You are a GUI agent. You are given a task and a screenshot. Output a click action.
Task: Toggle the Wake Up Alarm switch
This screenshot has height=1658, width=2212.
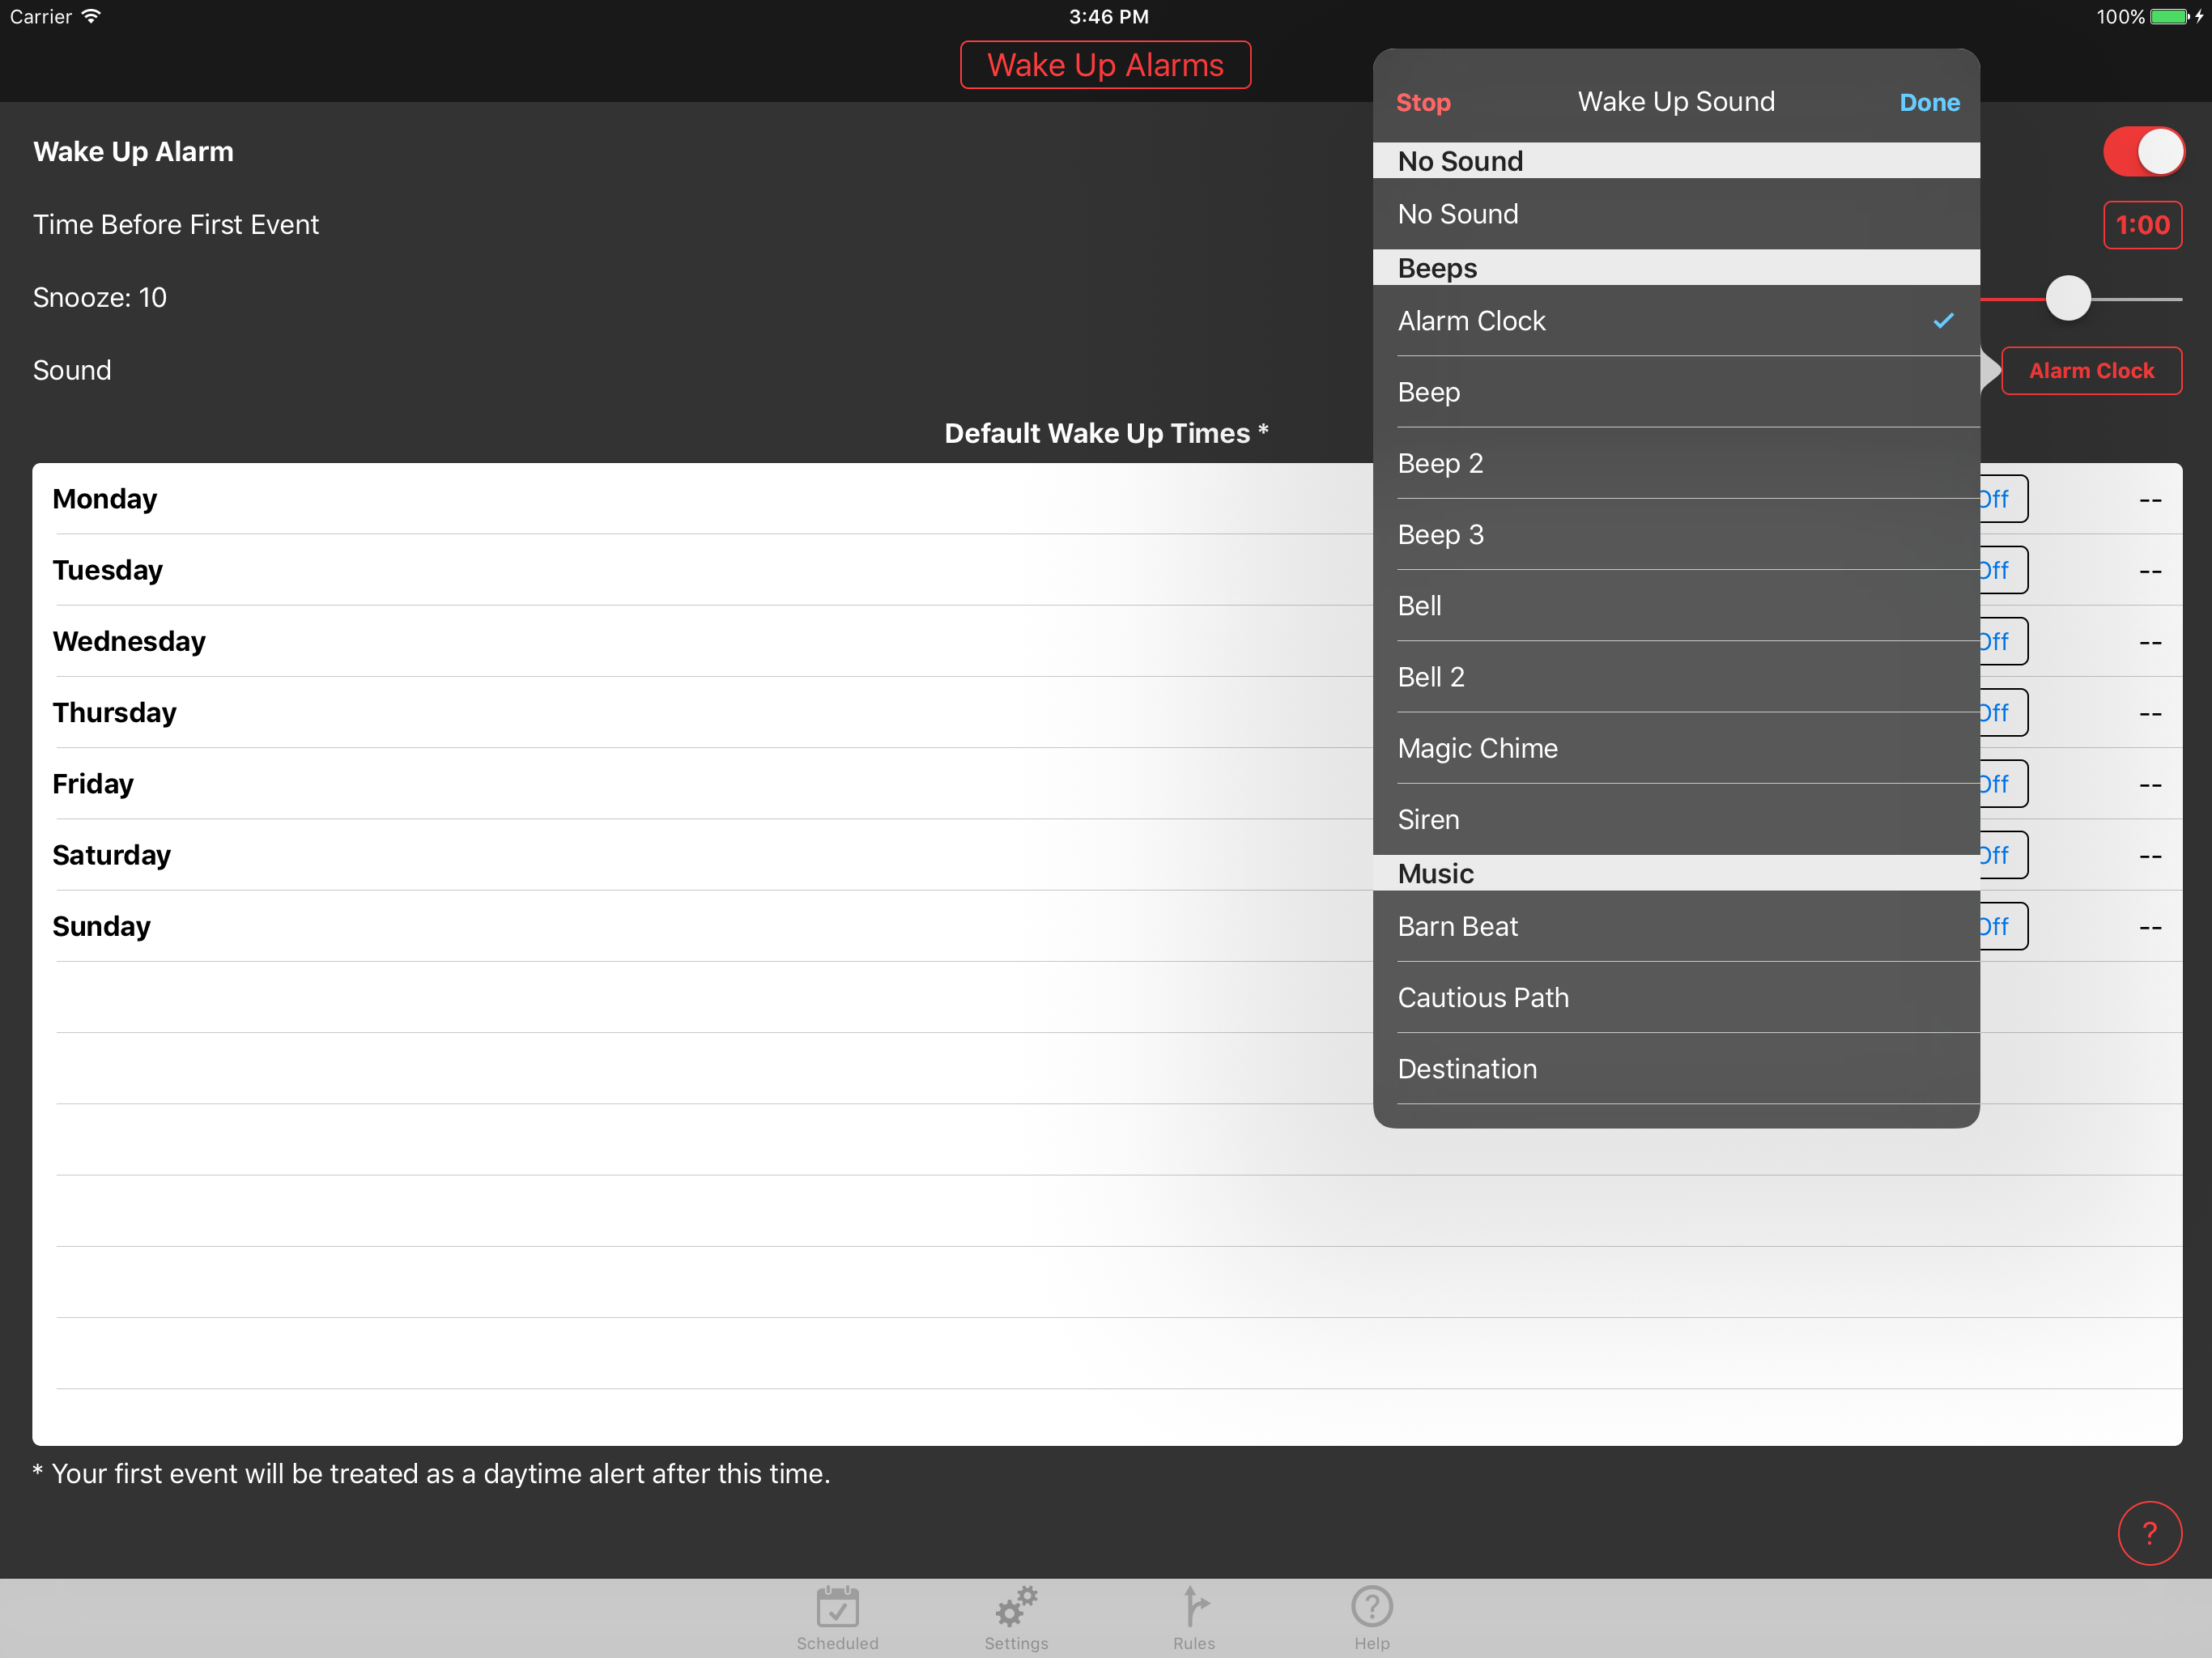(x=2143, y=152)
